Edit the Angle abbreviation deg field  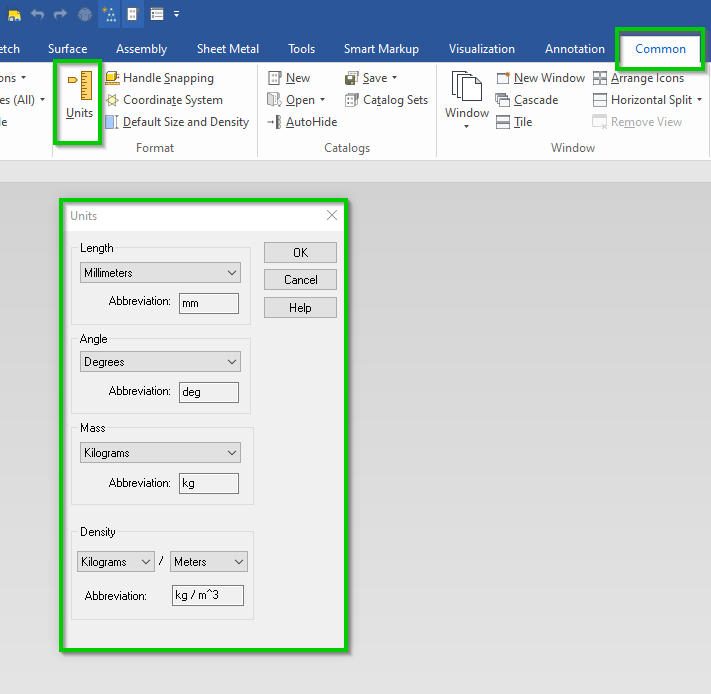(209, 392)
